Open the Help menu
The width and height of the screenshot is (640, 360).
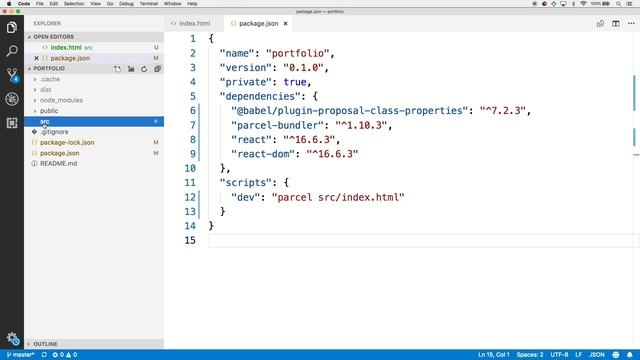point(192,4)
